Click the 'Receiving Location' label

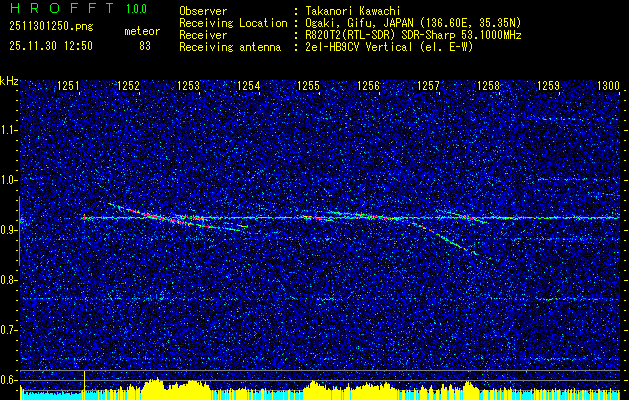pyautogui.click(x=233, y=23)
